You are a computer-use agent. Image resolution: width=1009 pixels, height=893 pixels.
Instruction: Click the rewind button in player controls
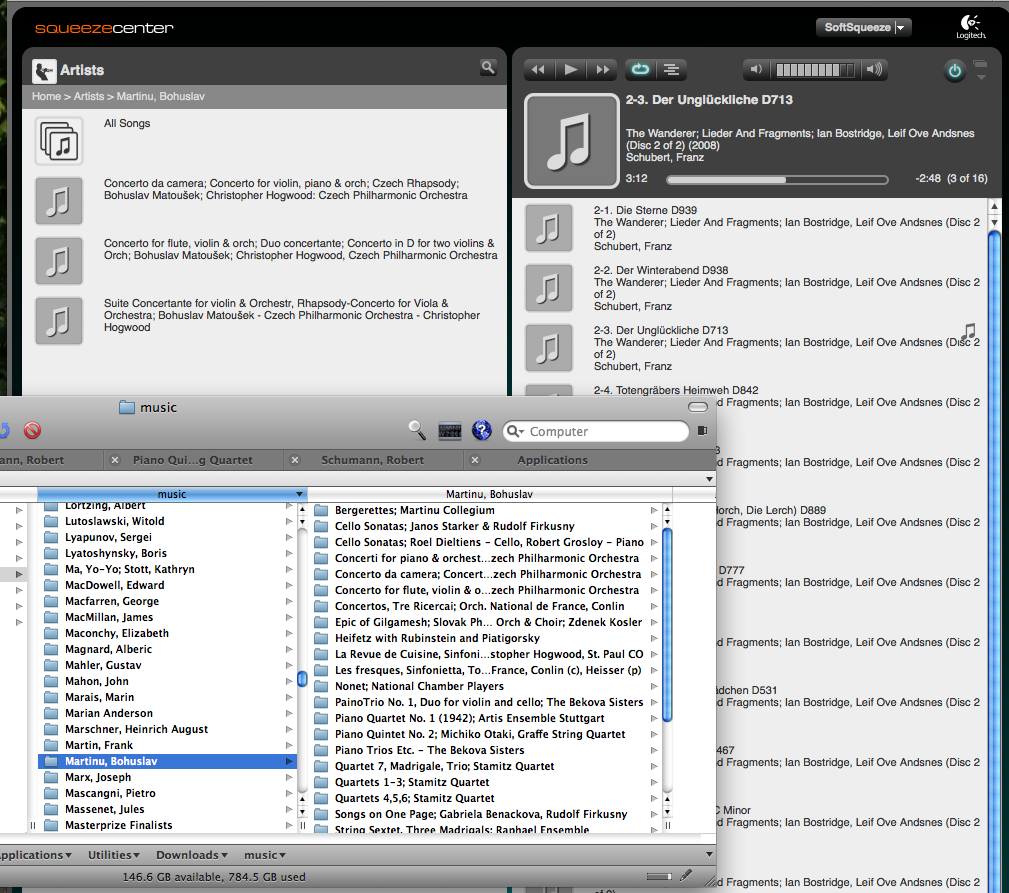point(538,69)
